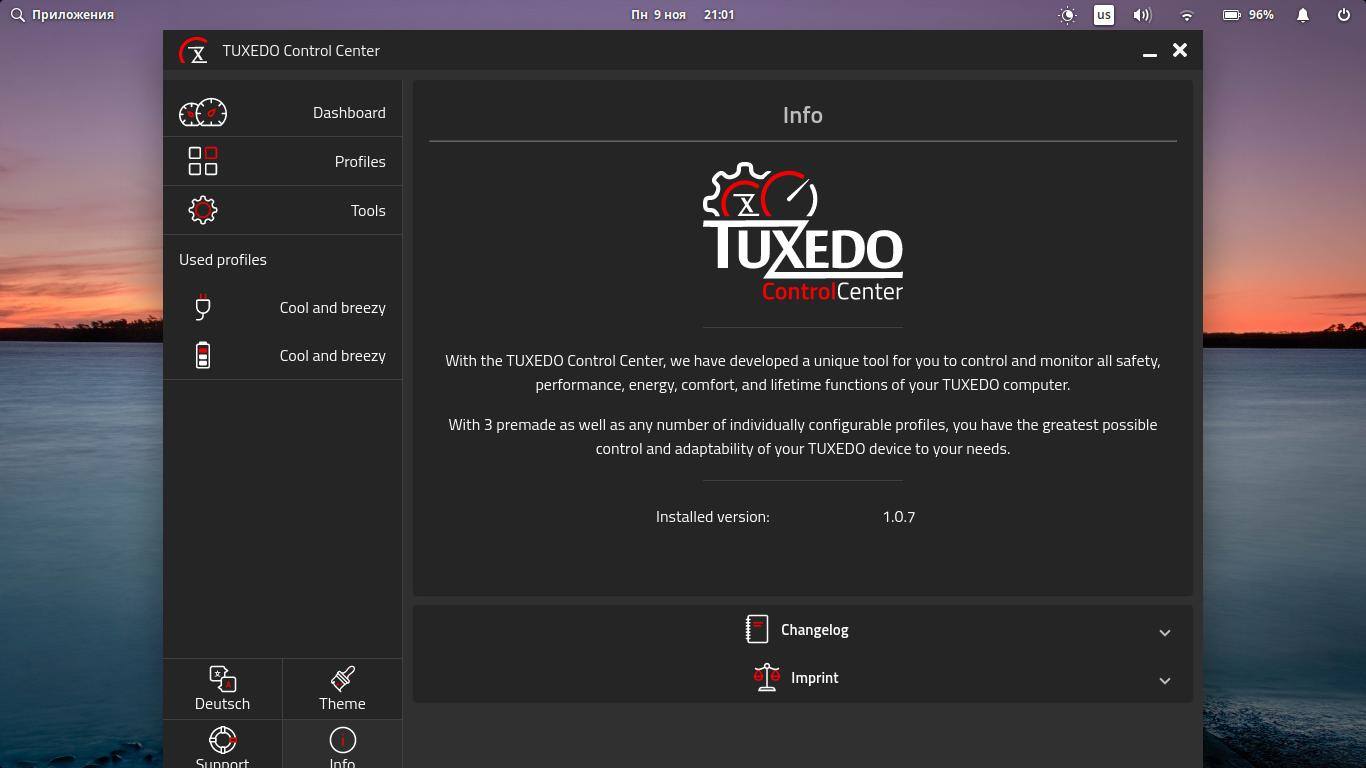Click the volume speaker icon
1366x768 pixels.
click(x=1142, y=15)
